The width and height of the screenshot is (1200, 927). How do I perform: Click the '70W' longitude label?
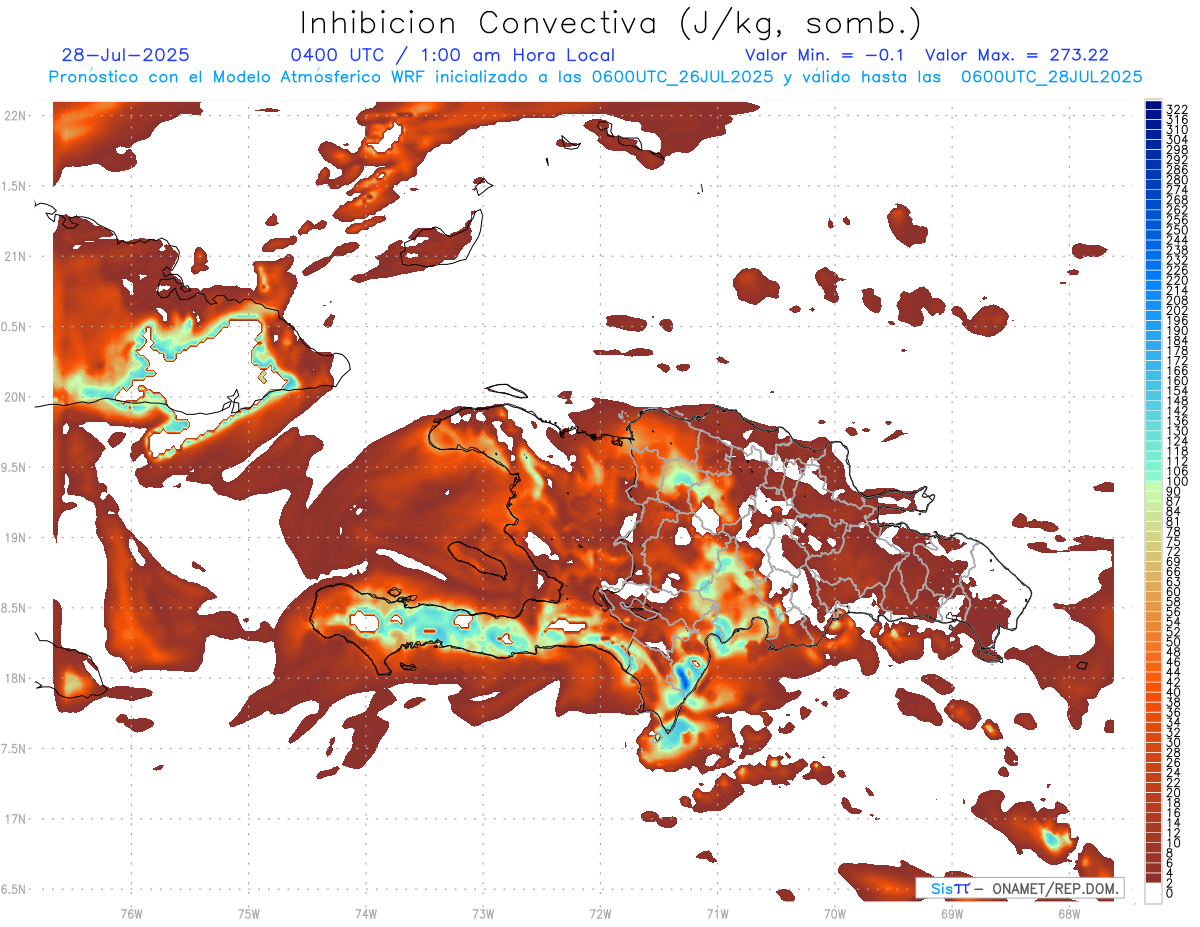coord(835,912)
